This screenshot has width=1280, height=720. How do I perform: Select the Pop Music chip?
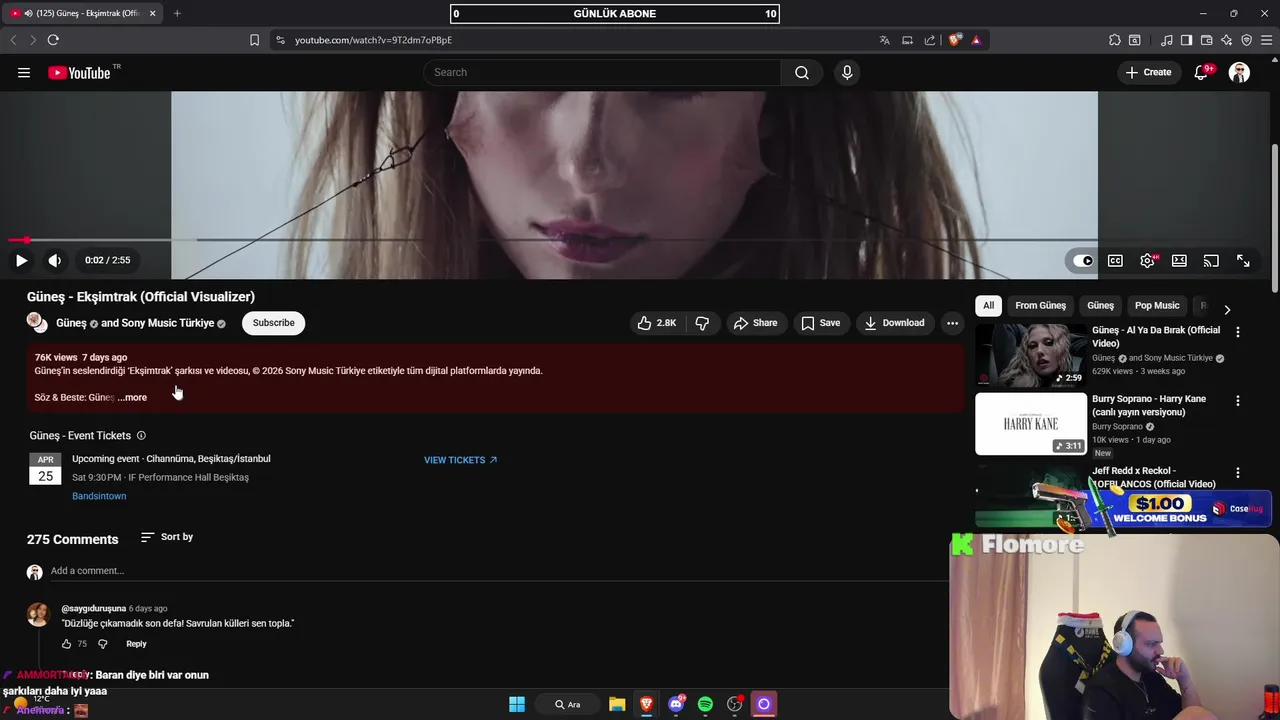pos(1157,306)
